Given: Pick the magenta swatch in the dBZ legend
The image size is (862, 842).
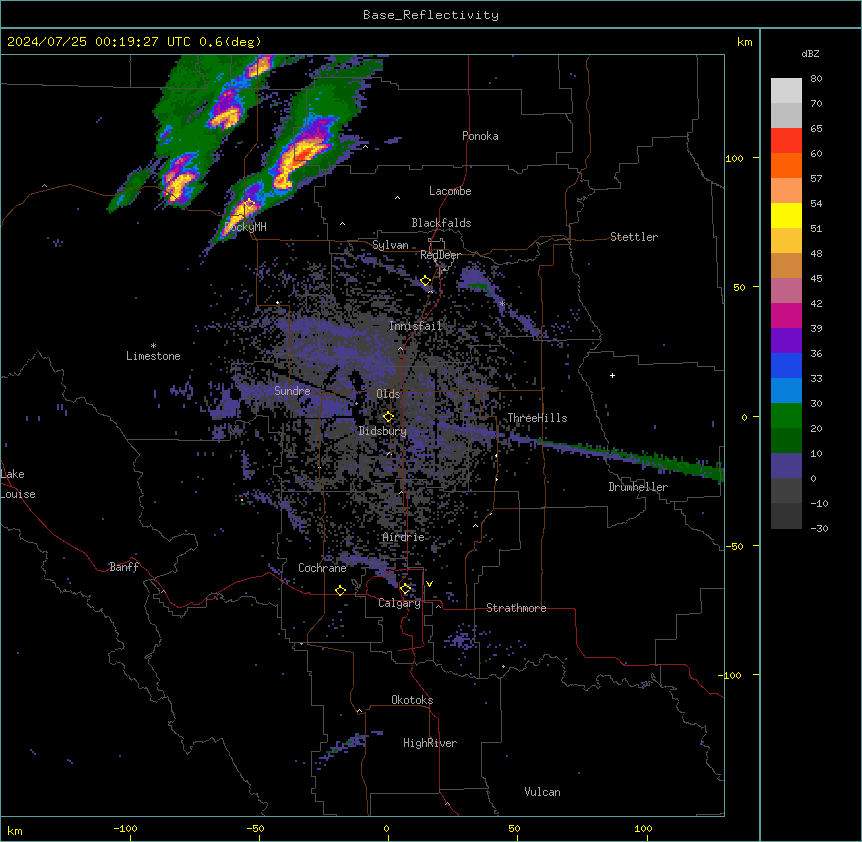Looking at the screenshot, I should point(786,315).
